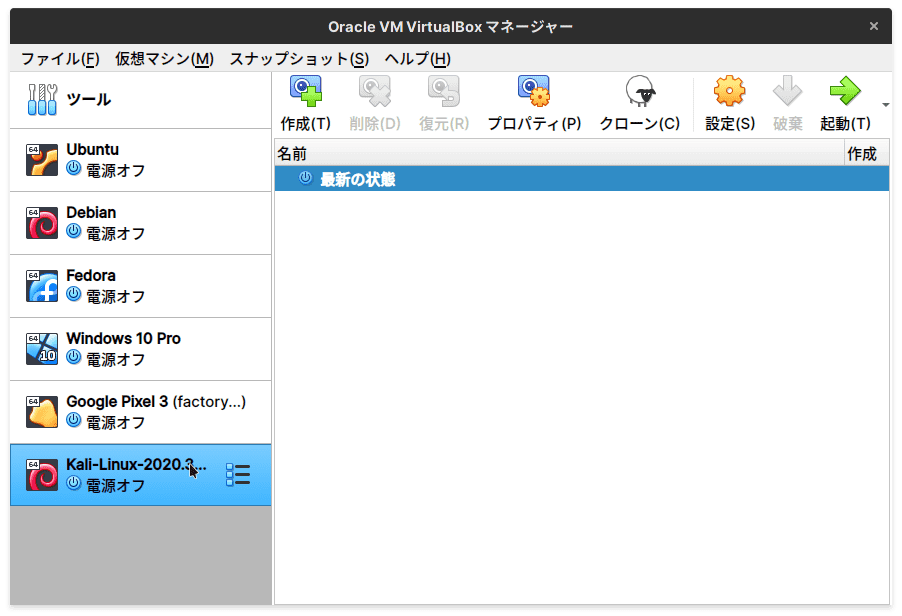Sort by the 名前 column header
Screen dimensions: 902x616
point(559,154)
